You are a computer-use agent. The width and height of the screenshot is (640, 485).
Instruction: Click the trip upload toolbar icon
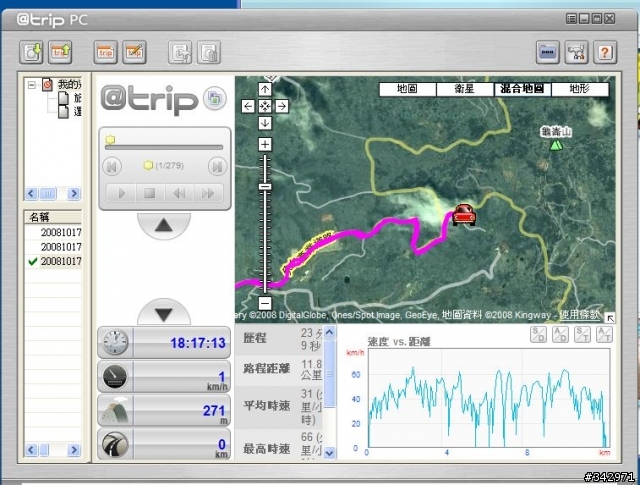click(60, 52)
